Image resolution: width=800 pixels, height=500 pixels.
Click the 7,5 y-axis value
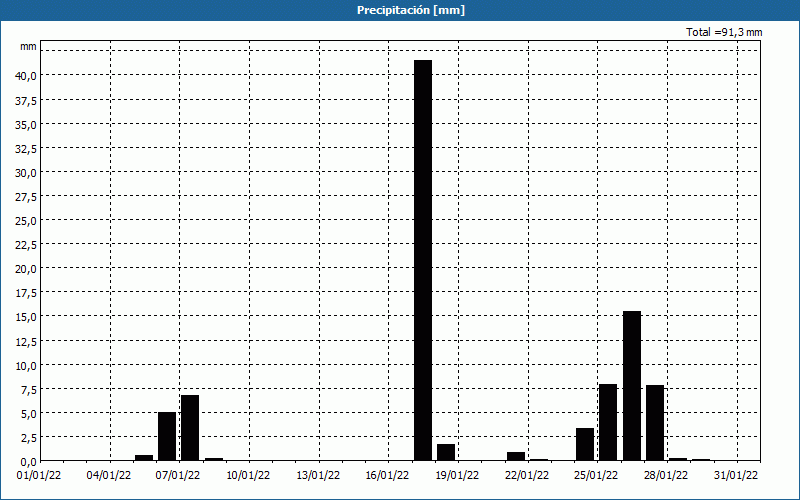coord(28,389)
